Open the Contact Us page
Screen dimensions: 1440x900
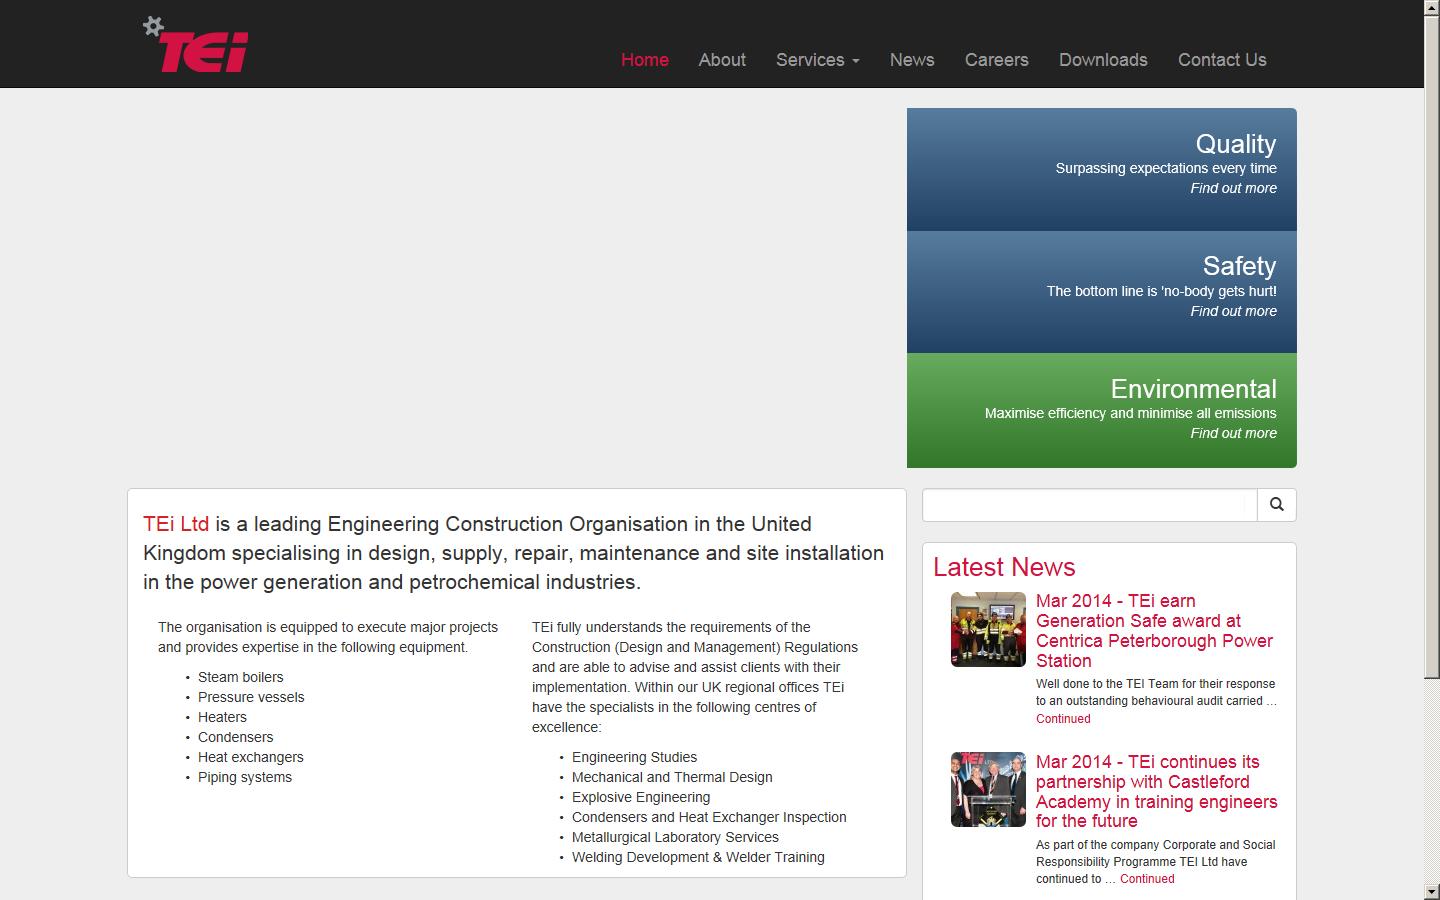pyautogui.click(x=1222, y=60)
